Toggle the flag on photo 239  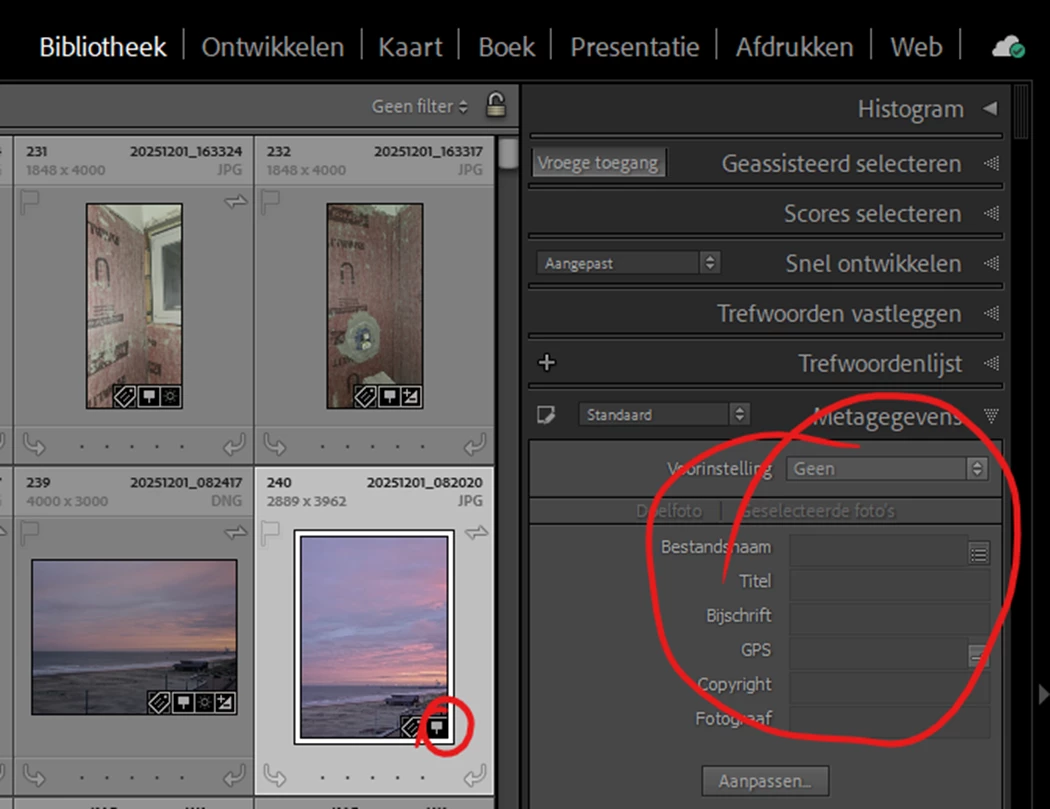point(29,533)
